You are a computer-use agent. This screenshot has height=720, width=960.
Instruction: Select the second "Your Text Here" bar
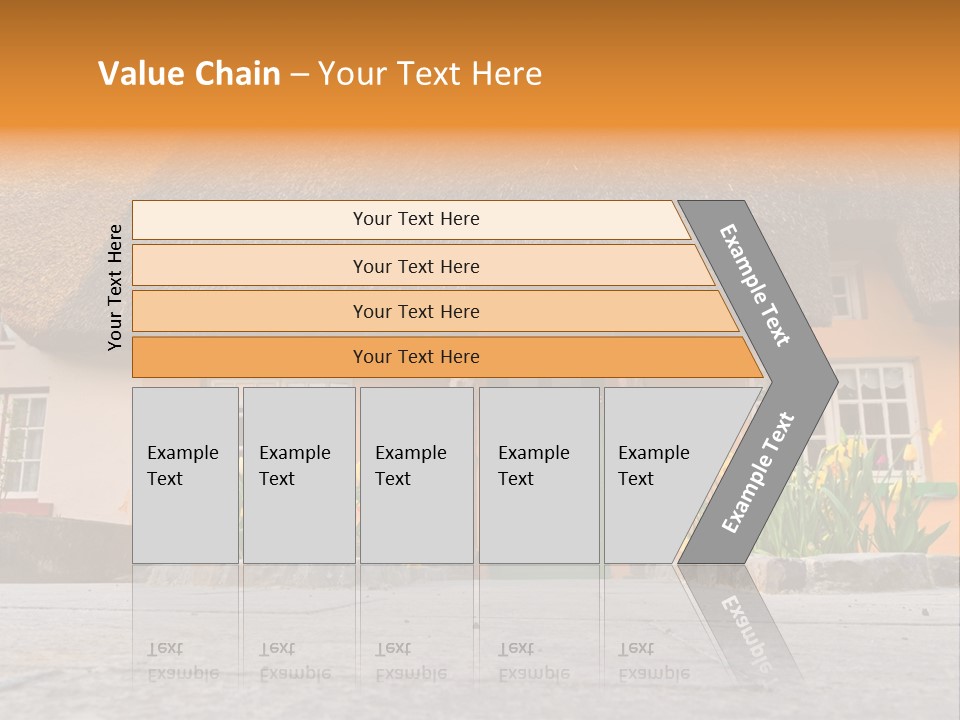tap(416, 266)
